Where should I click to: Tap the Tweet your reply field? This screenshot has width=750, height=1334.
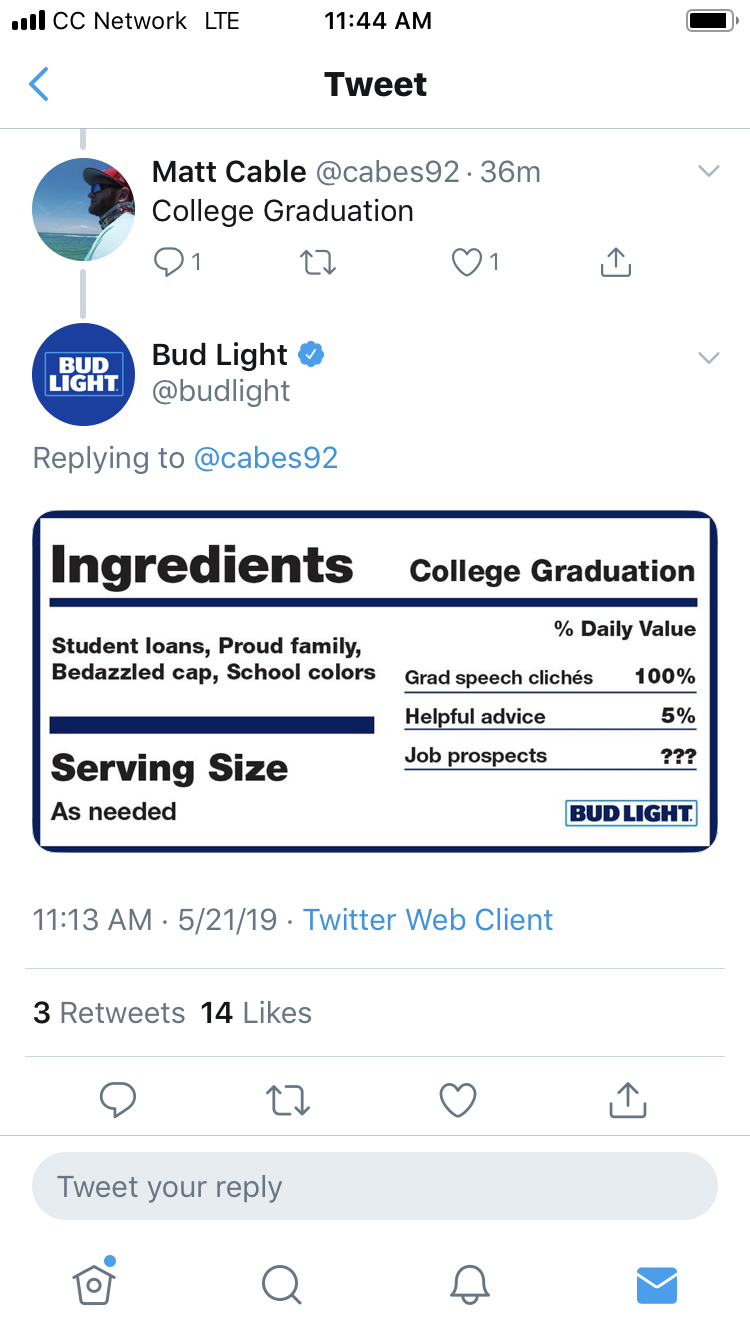coord(375,1187)
